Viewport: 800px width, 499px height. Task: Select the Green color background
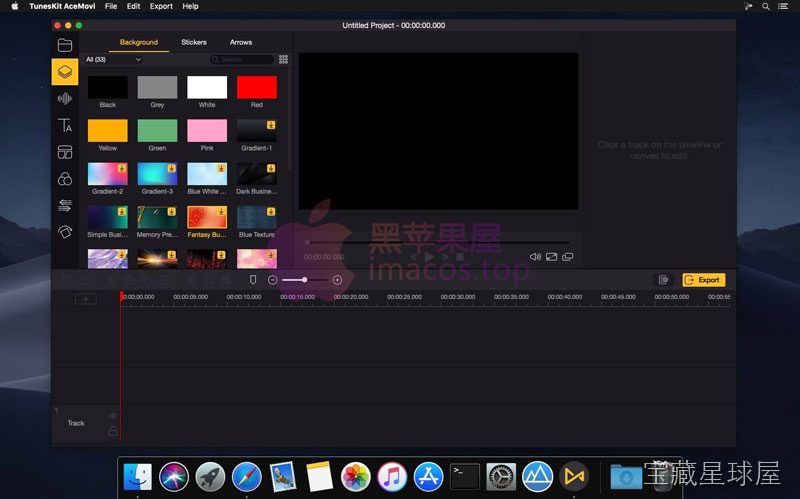pos(158,131)
